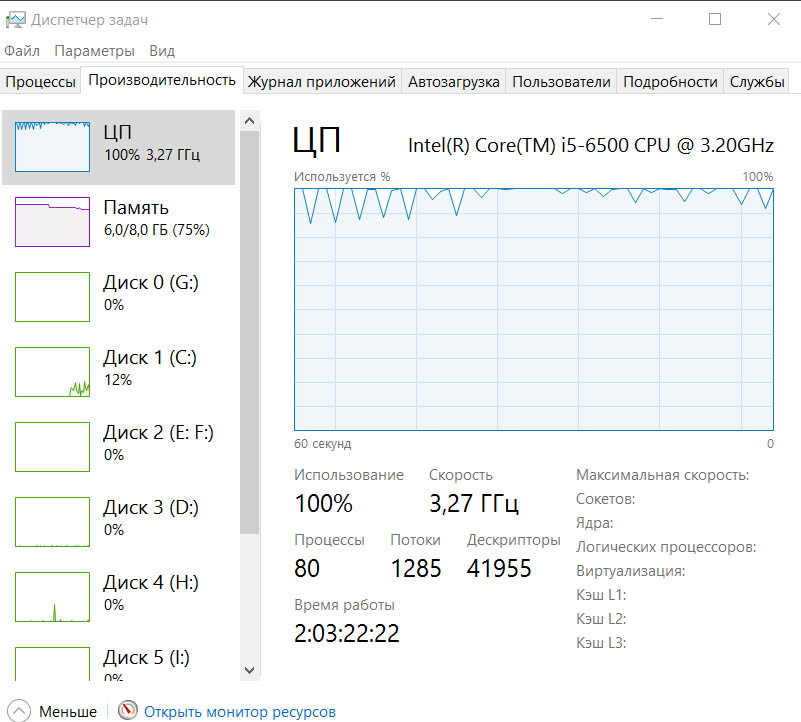Image resolution: width=801 pixels, height=722 pixels.
Task: Switch to the Производительность tab
Action: click(162, 80)
